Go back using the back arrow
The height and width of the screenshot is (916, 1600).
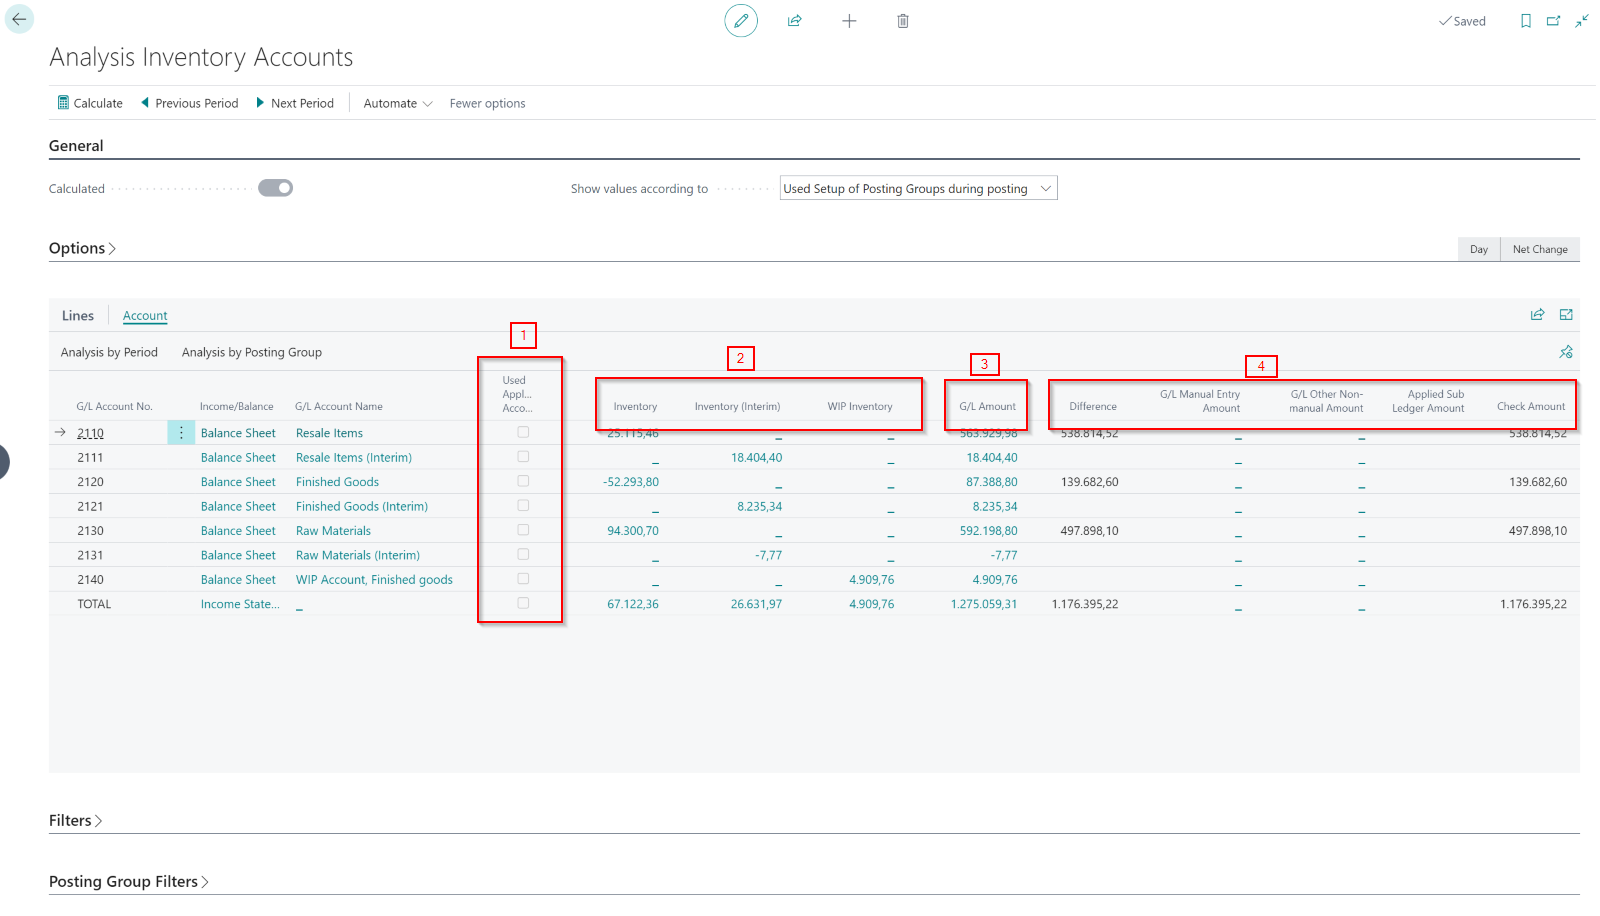click(19, 19)
